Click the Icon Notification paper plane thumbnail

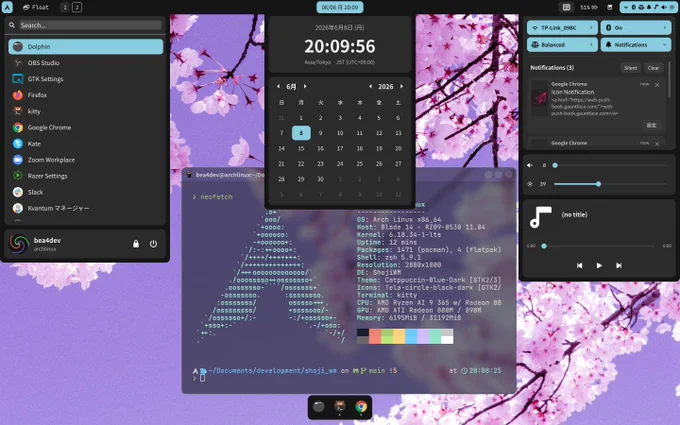coord(540,98)
